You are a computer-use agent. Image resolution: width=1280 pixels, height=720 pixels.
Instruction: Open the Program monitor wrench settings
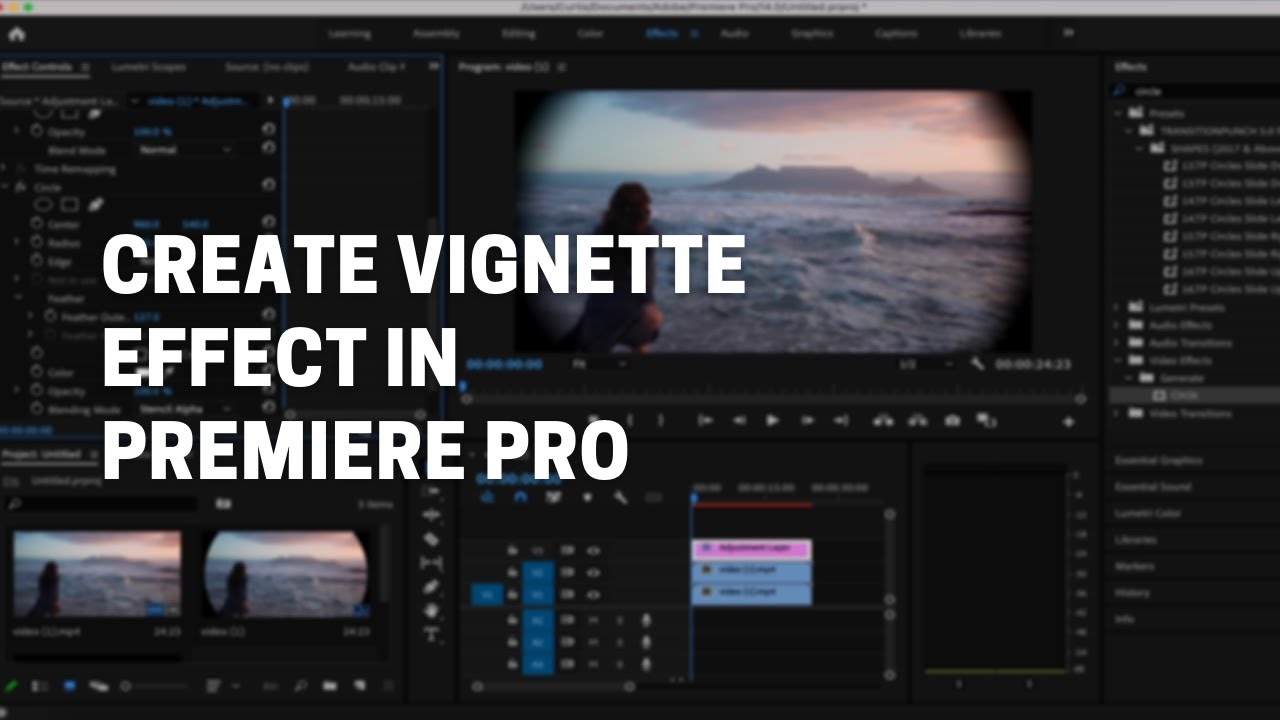[x=977, y=364]
